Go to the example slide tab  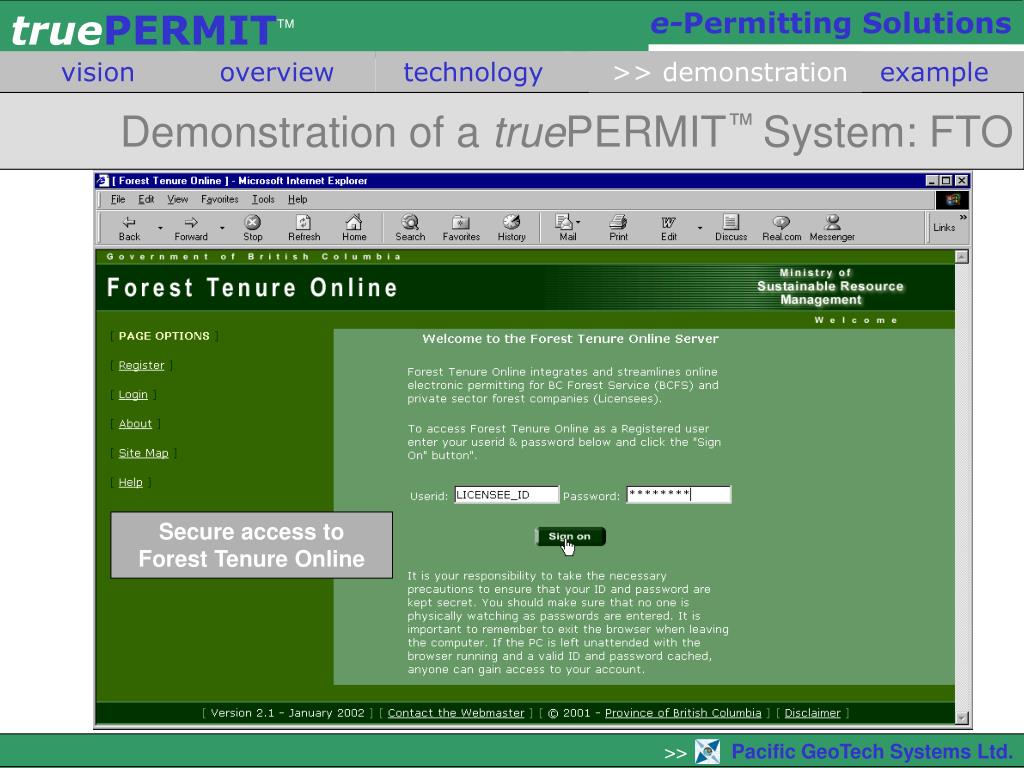[x=934, y=72]
